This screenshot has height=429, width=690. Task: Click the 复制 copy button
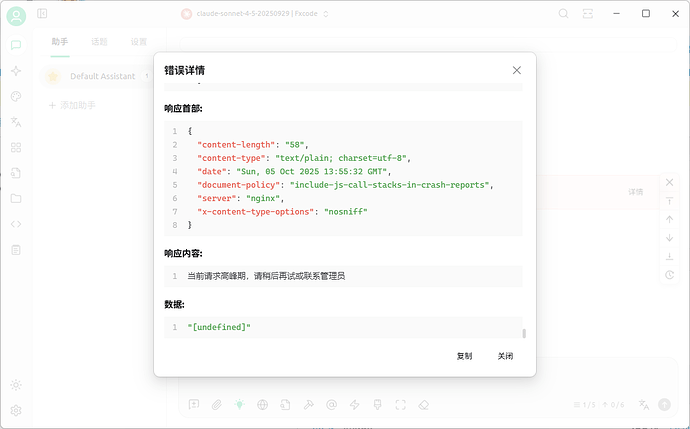pyautogui.click(x=464, y=356)
